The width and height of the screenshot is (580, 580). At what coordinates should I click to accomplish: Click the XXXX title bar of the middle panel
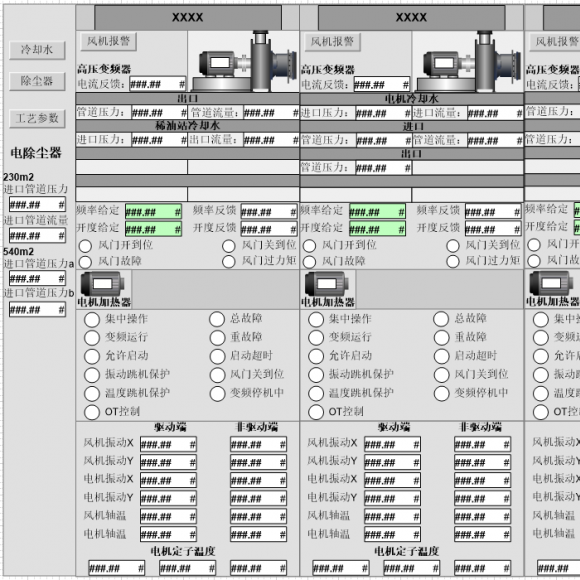[412, 17]
